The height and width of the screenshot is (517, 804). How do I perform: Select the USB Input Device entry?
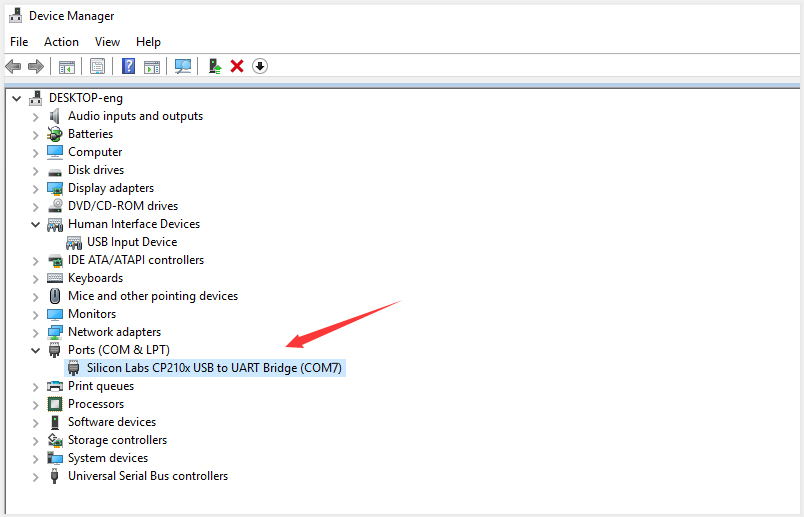coord(131,242)
